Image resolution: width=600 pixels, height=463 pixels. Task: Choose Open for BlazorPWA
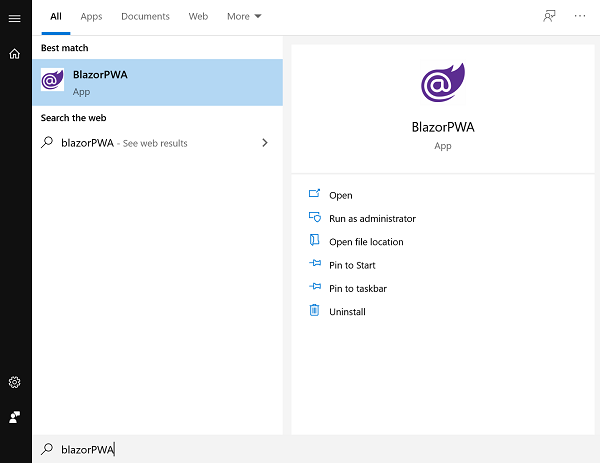click(341, 196)
